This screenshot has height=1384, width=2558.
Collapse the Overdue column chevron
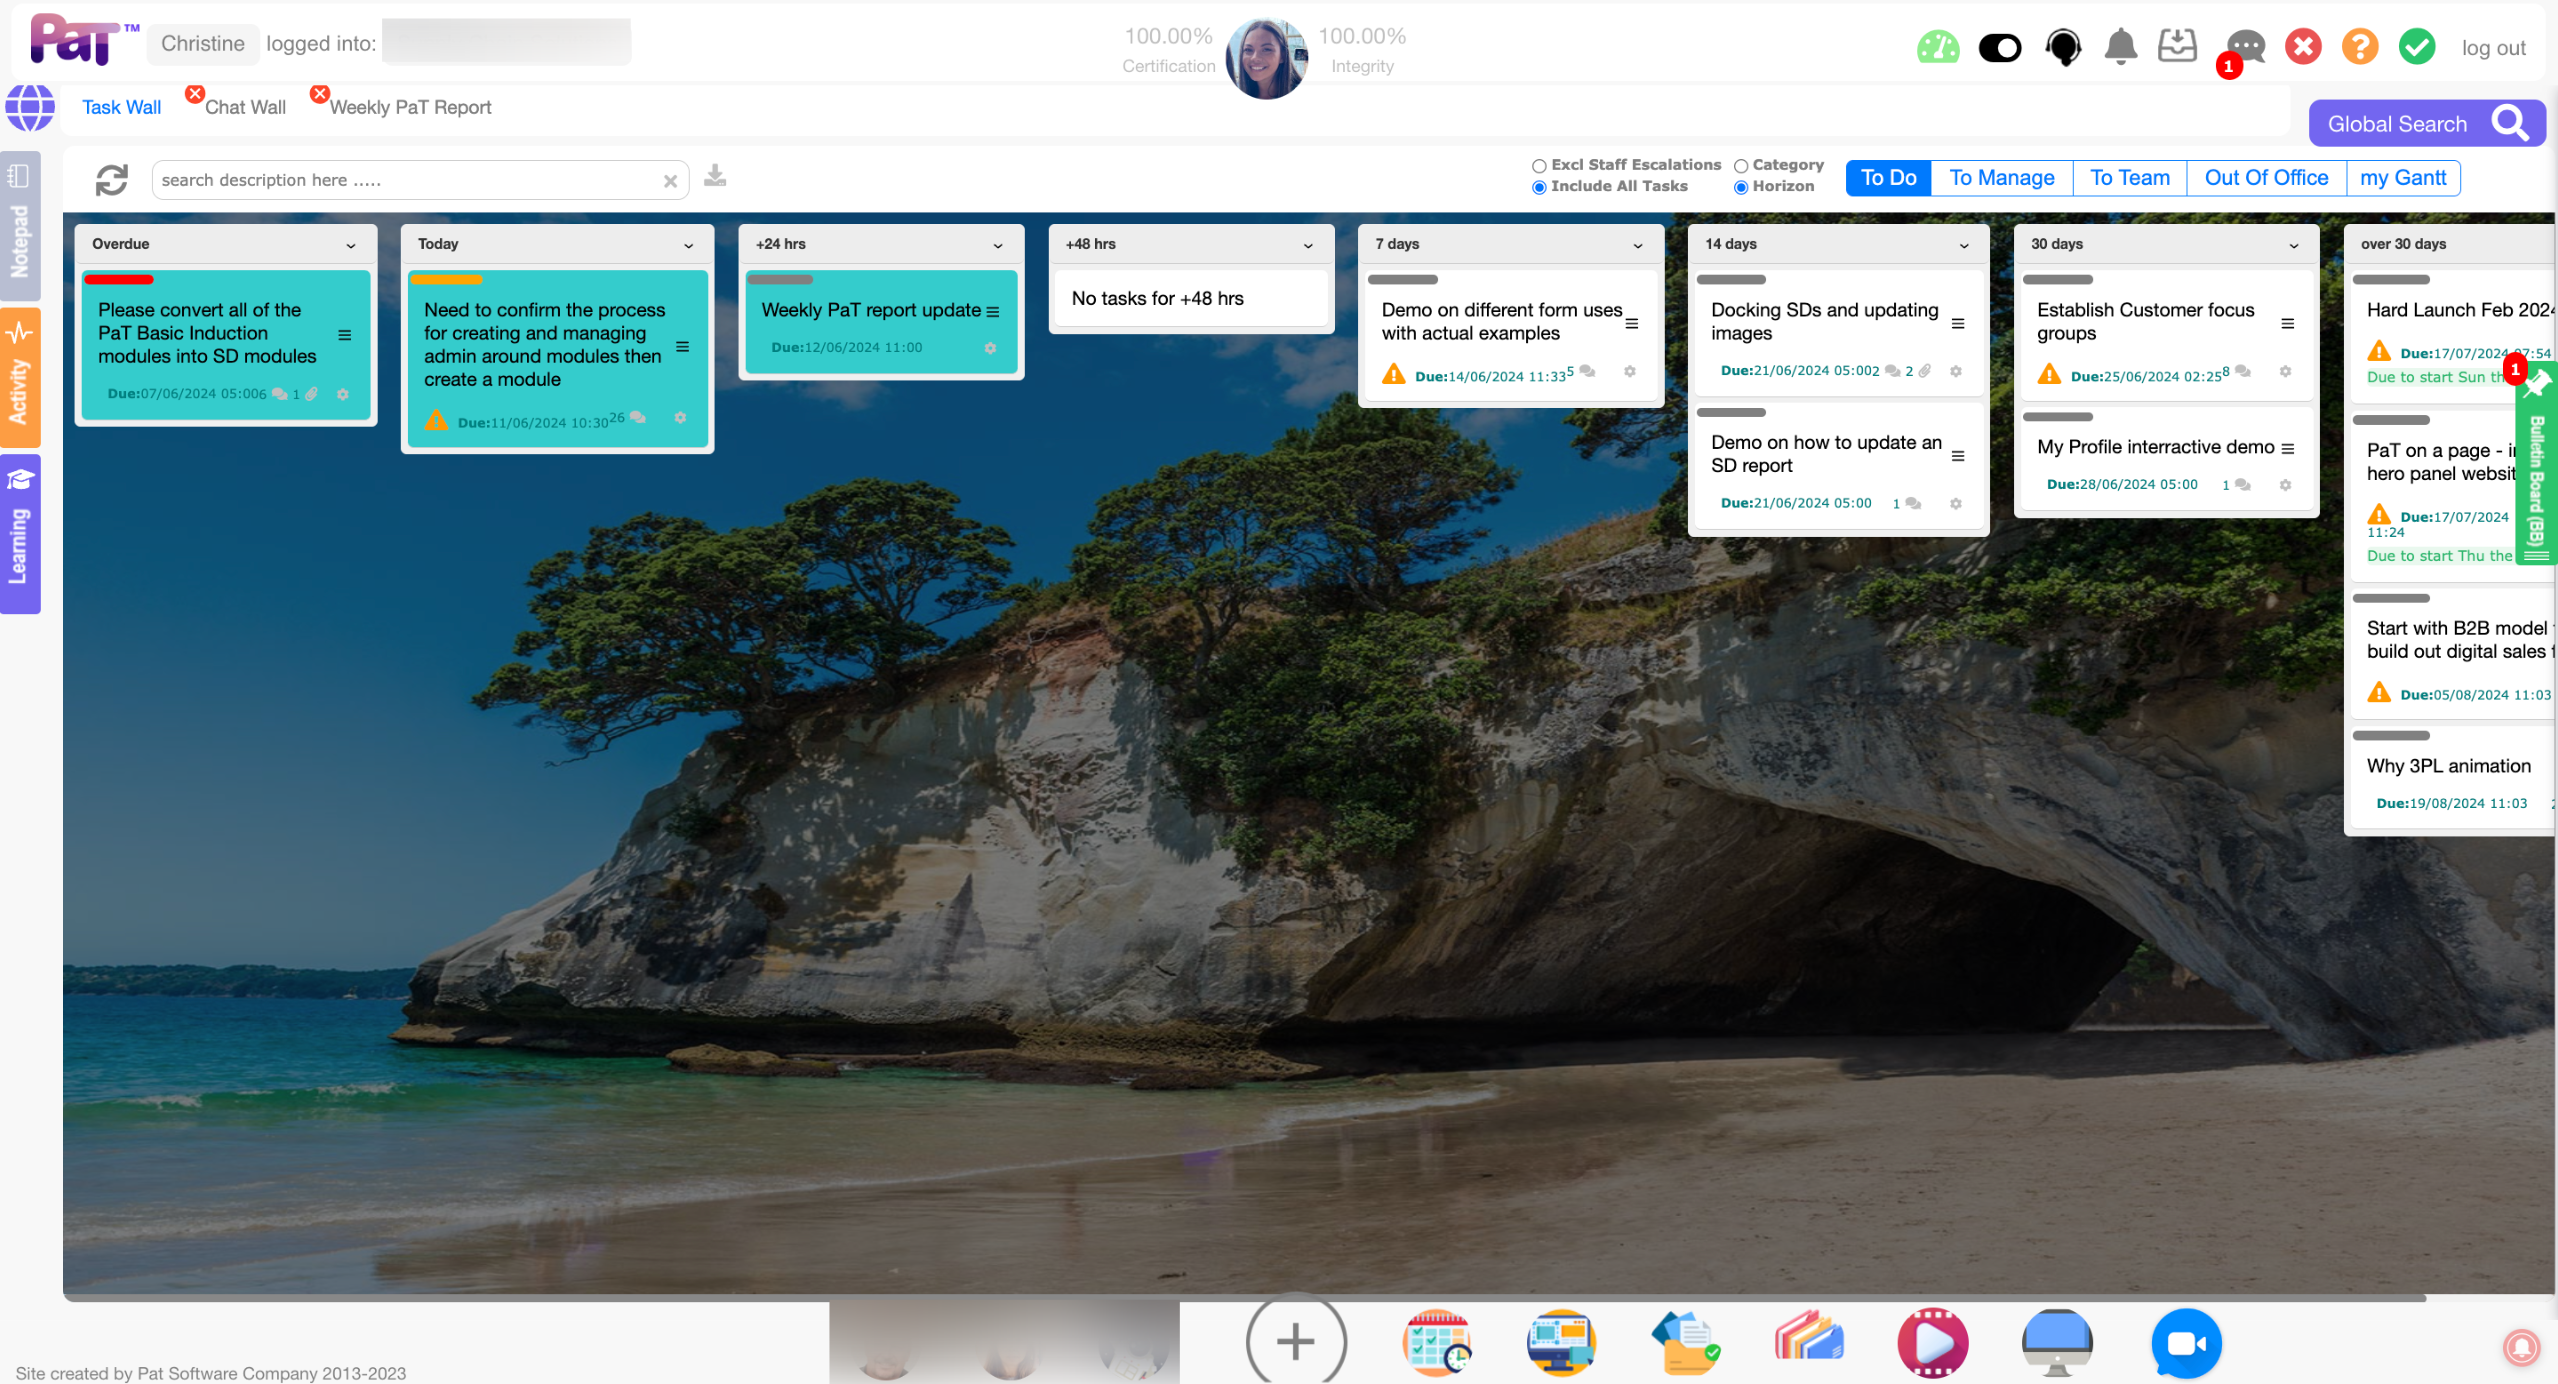coord(351,245)
